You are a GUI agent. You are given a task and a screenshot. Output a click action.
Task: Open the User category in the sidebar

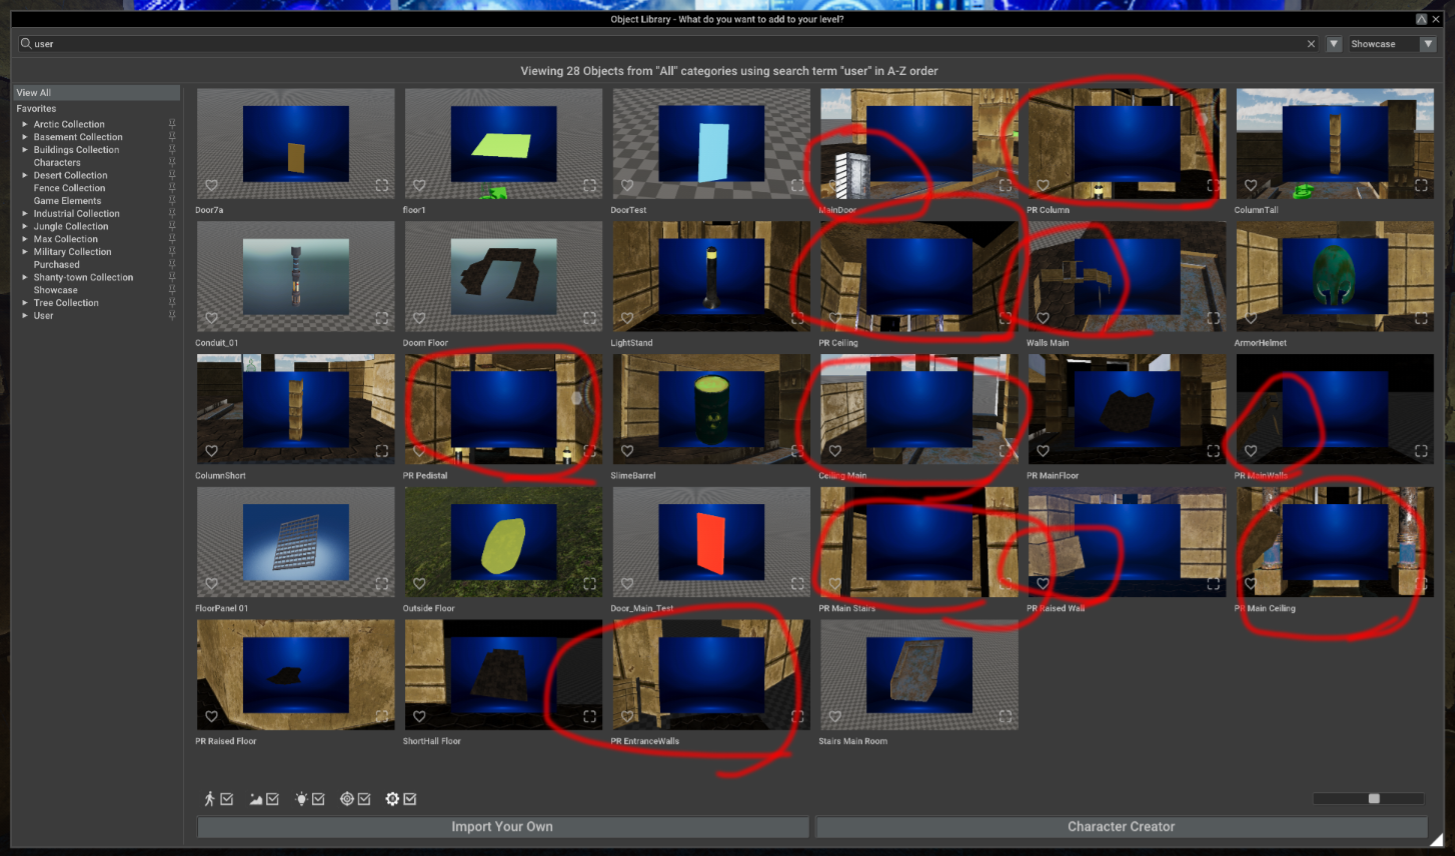tap(43, 315)
